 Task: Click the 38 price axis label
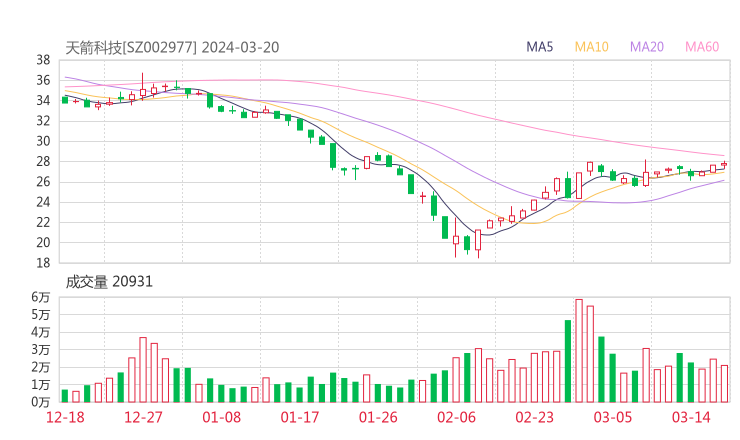[x=43, y=60]
